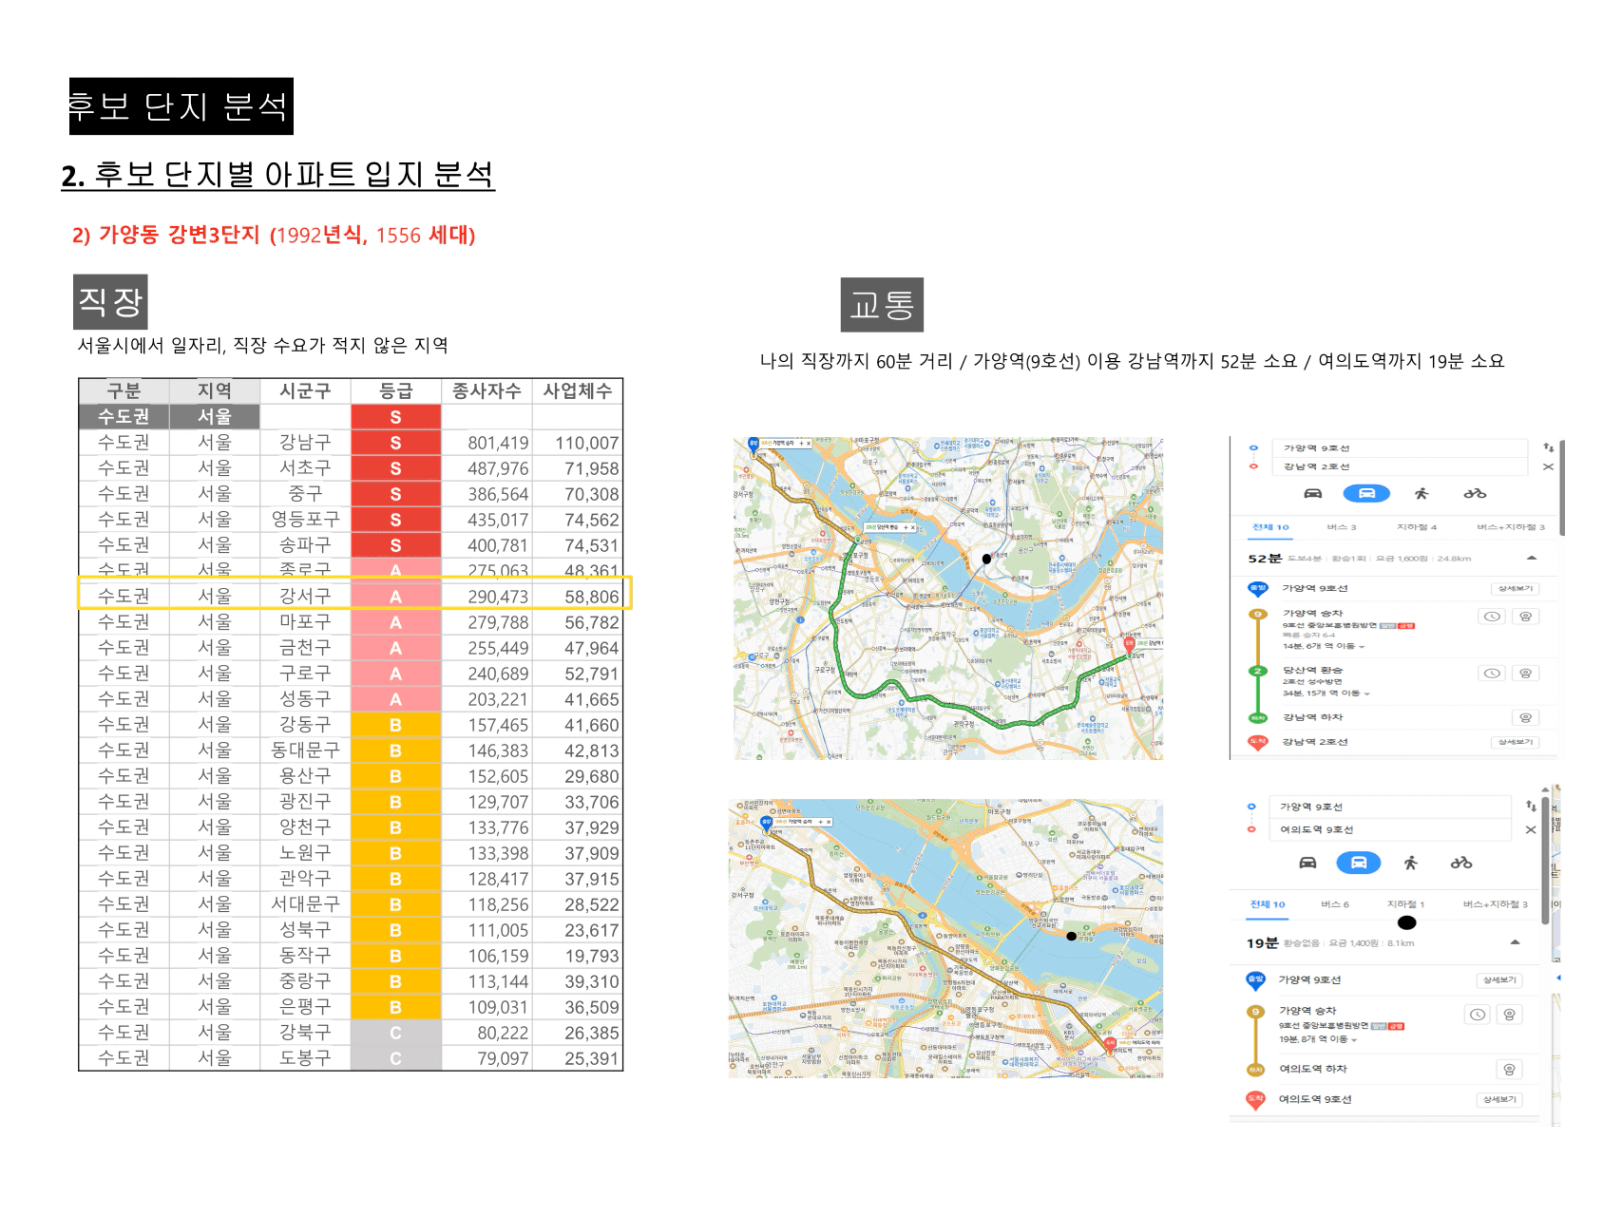Clear the Gangnam route with X icon
The height and width of the screenshot is (1216, 1622).
coord(1548,467)
